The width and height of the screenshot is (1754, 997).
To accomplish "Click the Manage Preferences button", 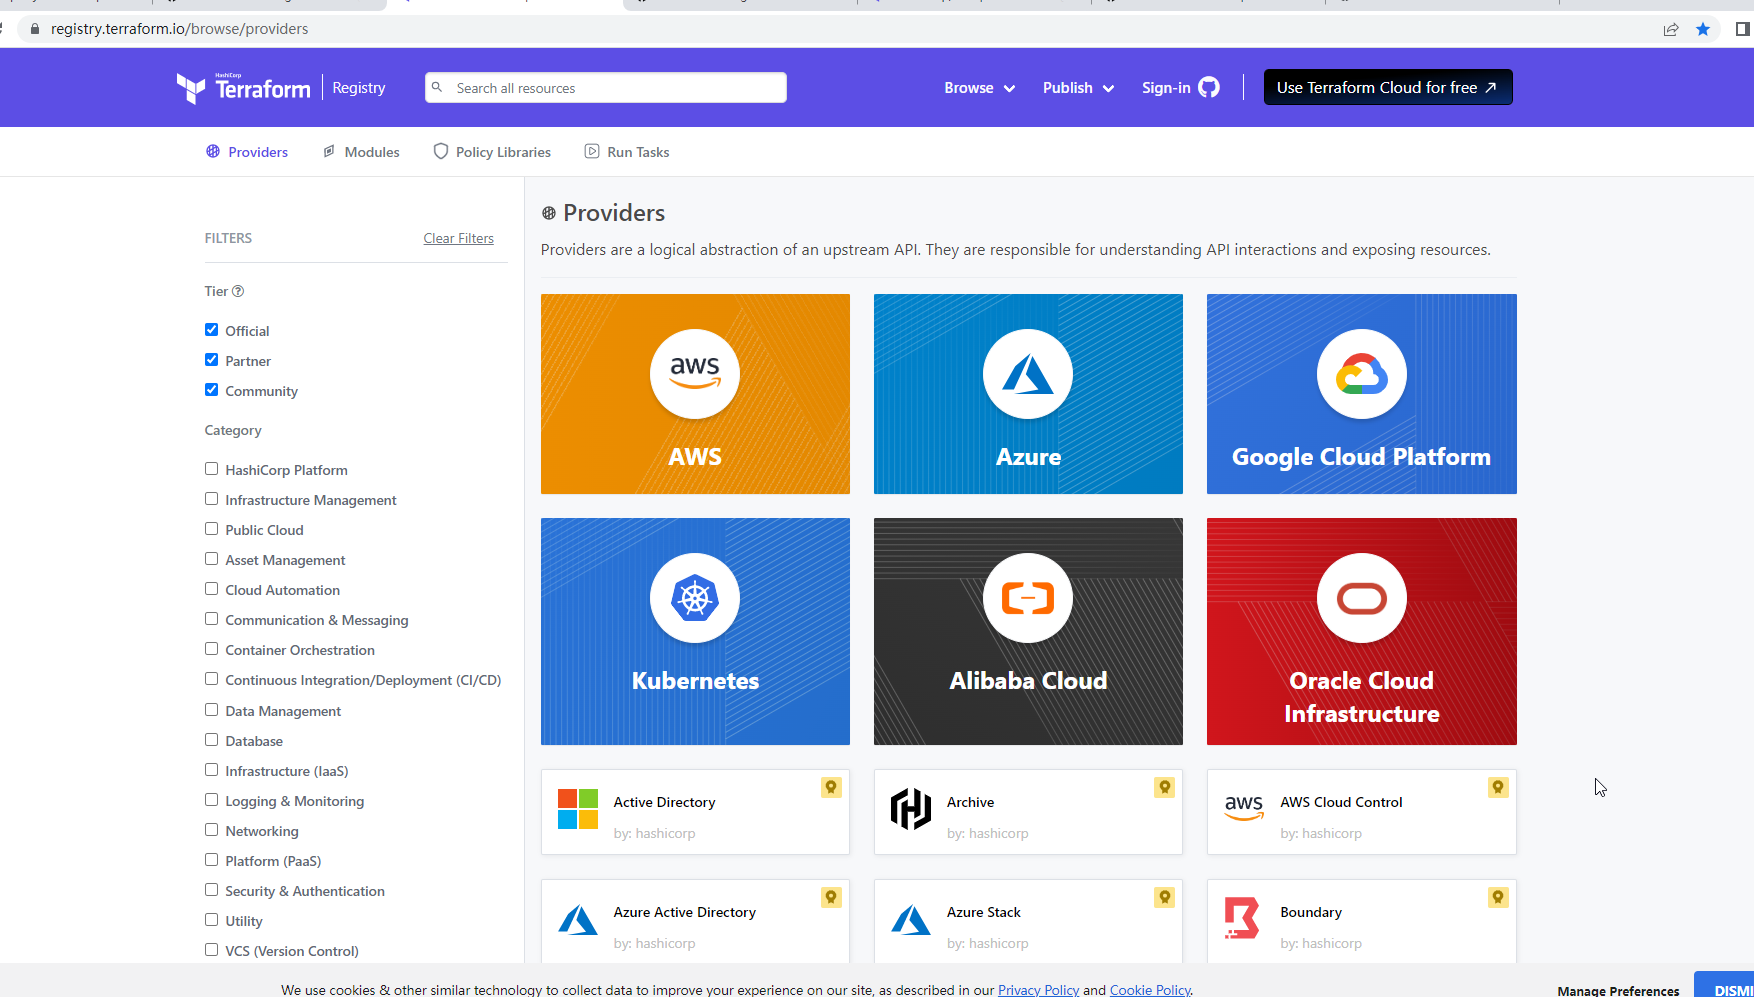I will click(1618, 991).
